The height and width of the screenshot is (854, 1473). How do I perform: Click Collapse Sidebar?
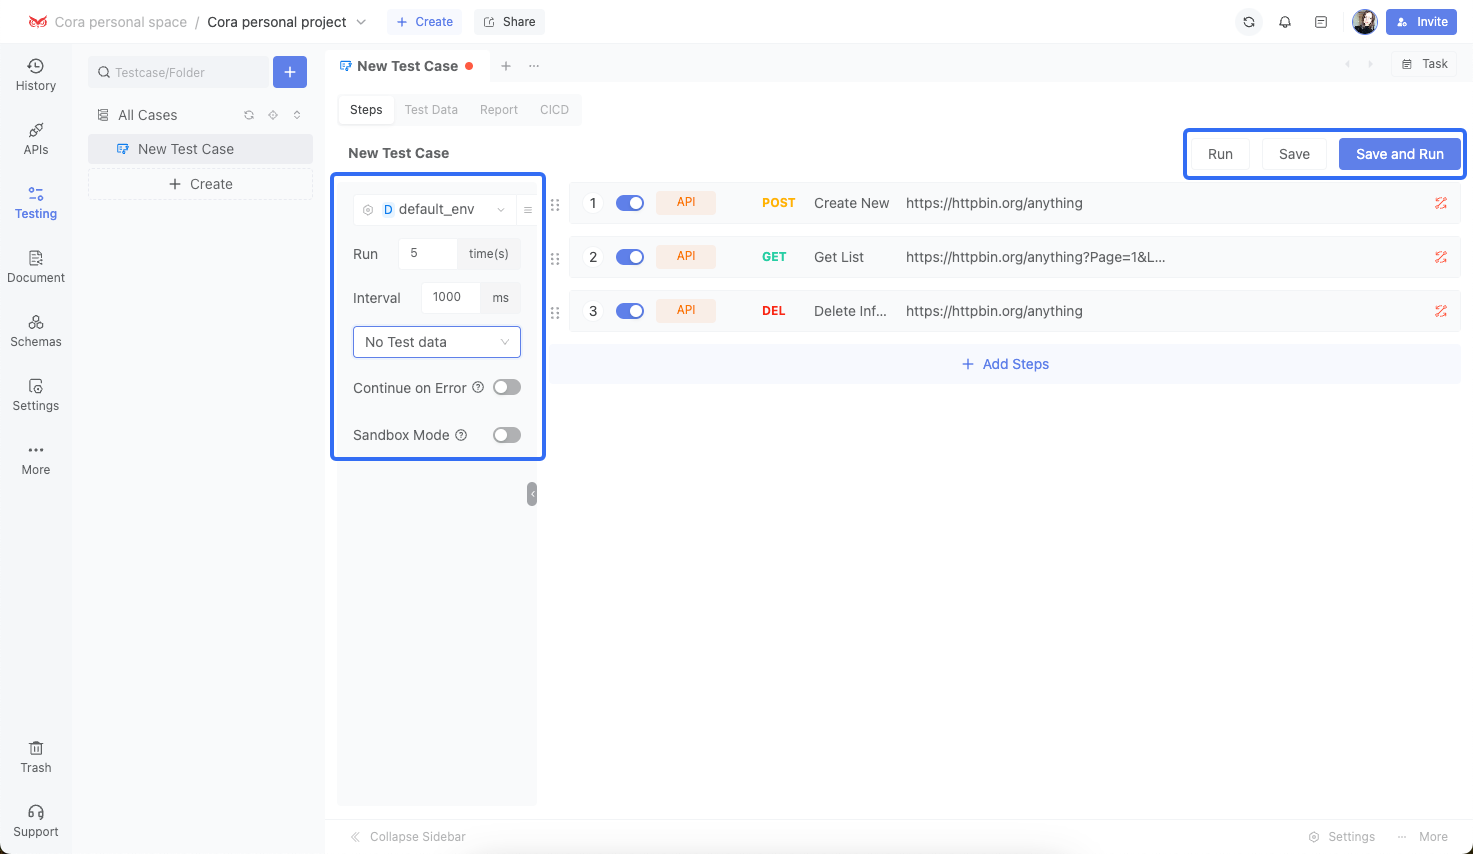(408, 837)
